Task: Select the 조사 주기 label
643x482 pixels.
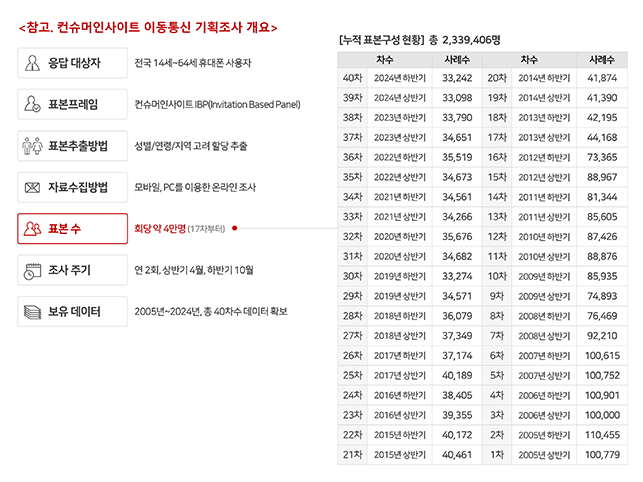Action: coord(69,270)
